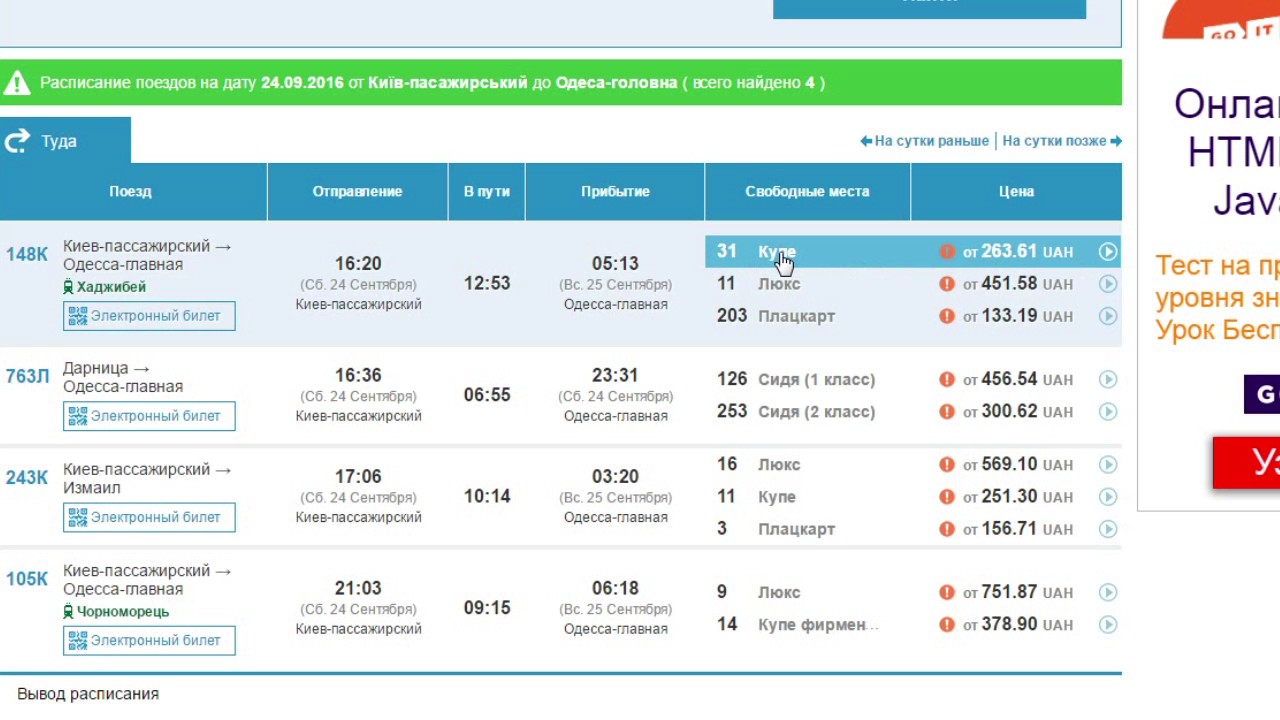This screenshot has height=720, width=1280.
Task: Click the Цена column header
Action: (x=1016, y=191)
